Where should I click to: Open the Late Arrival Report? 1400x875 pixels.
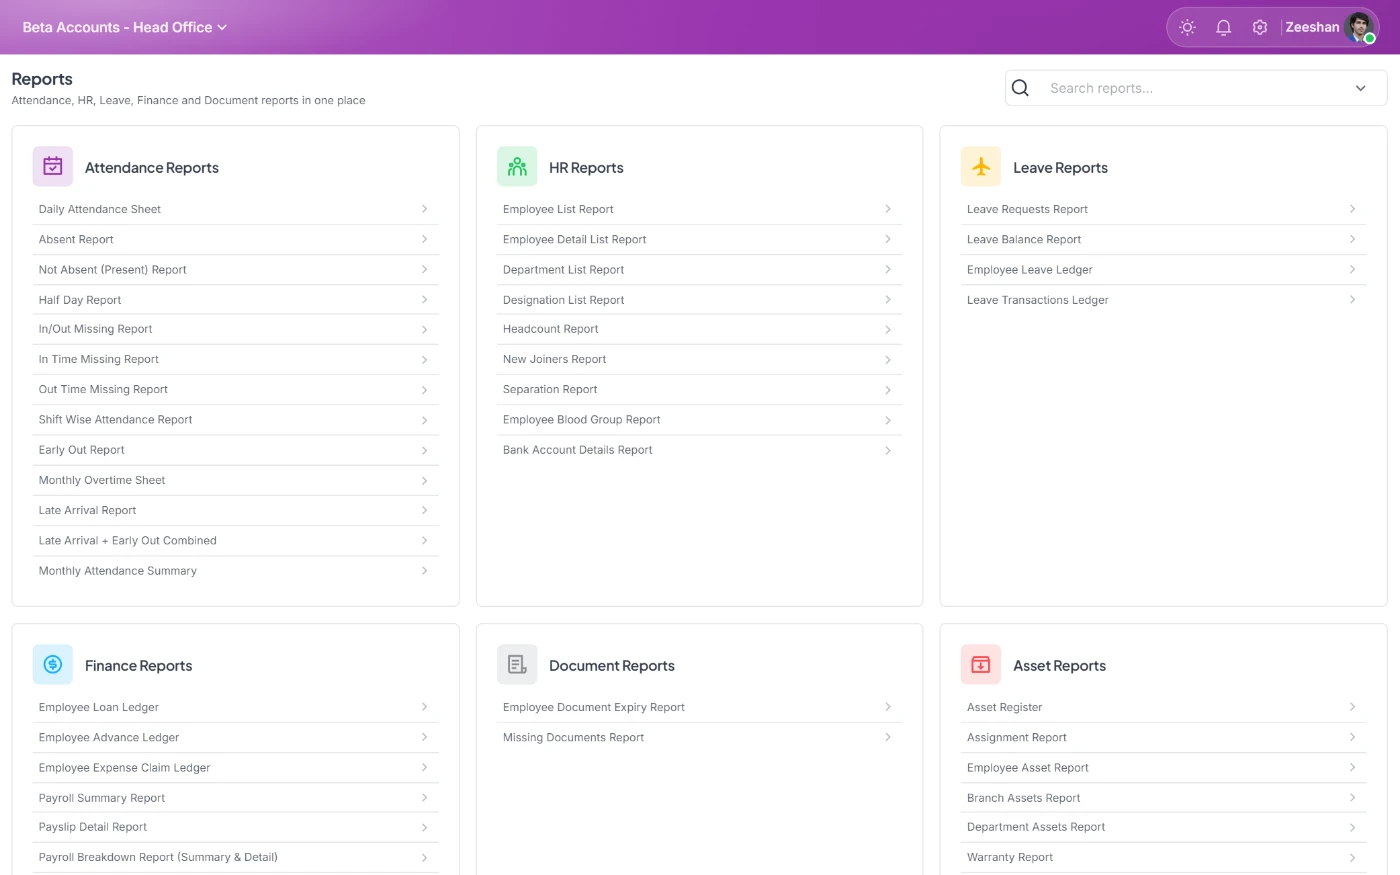pos(235,510)
